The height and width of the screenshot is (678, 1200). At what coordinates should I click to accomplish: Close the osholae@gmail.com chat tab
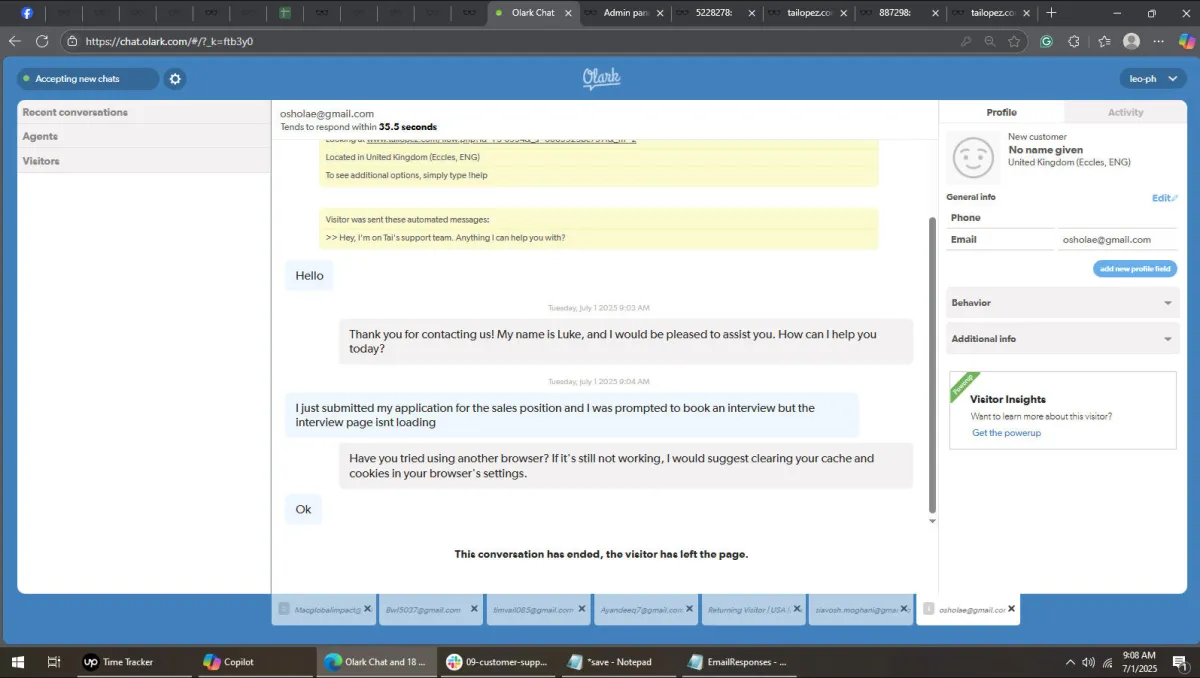[1011, 608]
